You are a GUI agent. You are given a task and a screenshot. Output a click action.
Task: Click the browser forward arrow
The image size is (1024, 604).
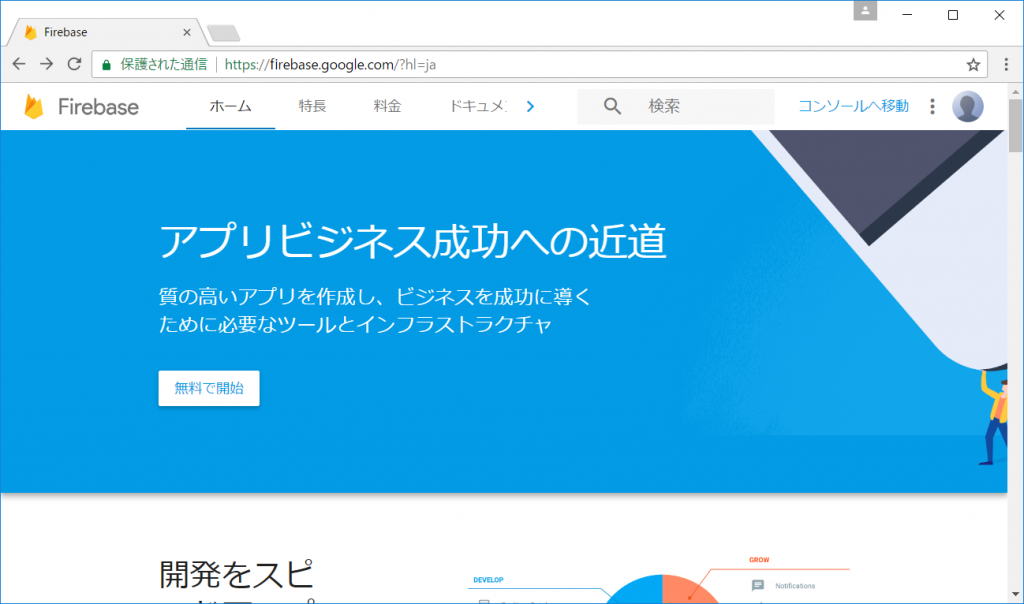pyautogui.click(x=46, y=63)
